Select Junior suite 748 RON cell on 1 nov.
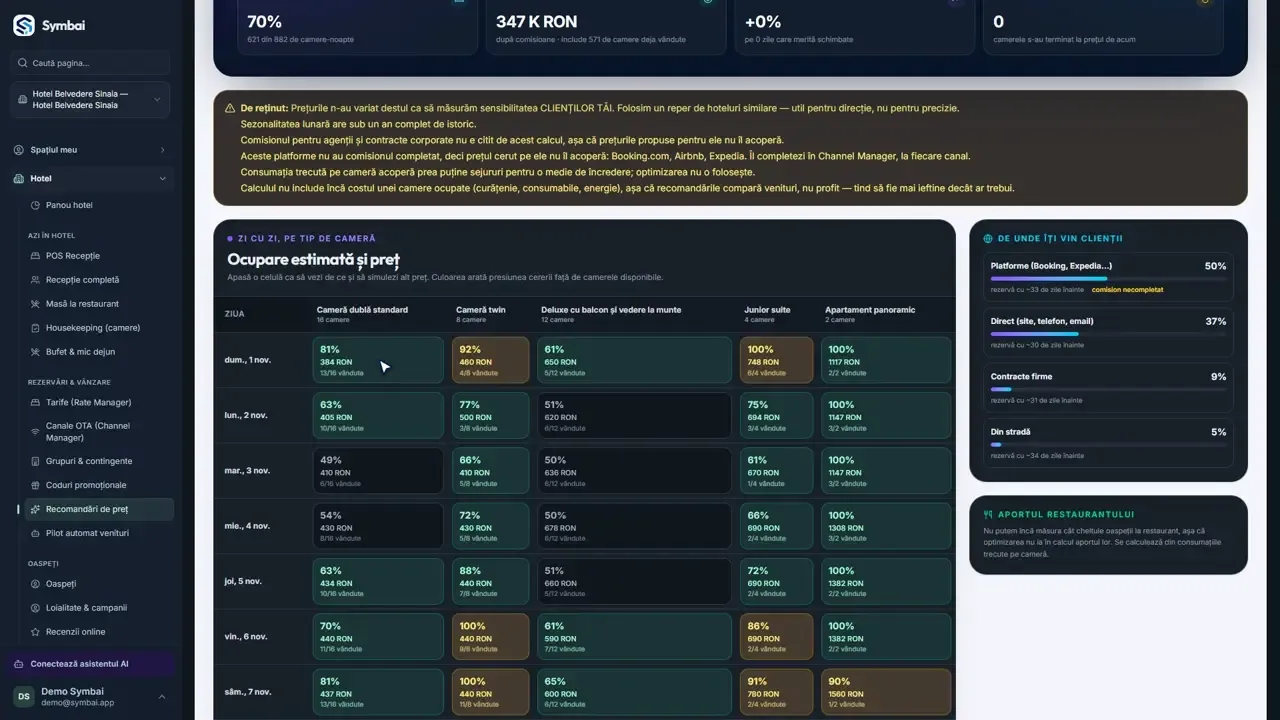The height and width of the screenshot is (720, 1280). pyautogui.click(x=777, y=360)
